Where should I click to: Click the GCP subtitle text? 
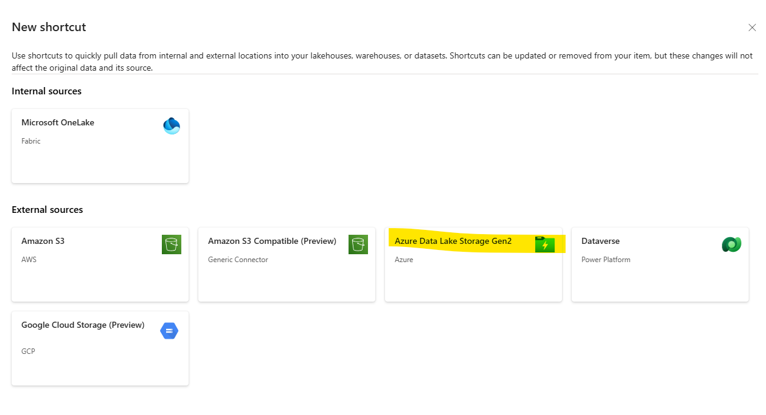click(28, 351)
